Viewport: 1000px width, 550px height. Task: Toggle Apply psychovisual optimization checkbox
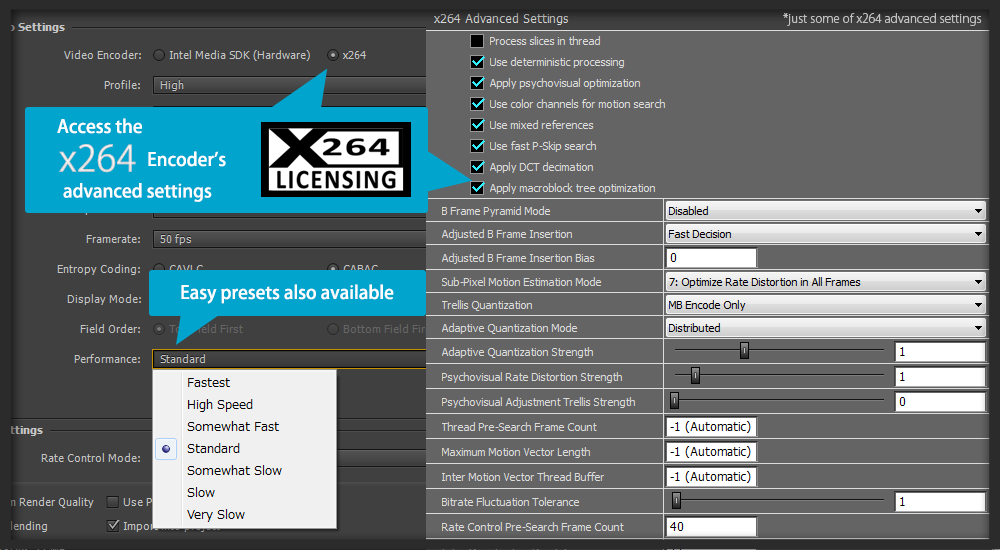click(477, 83)
